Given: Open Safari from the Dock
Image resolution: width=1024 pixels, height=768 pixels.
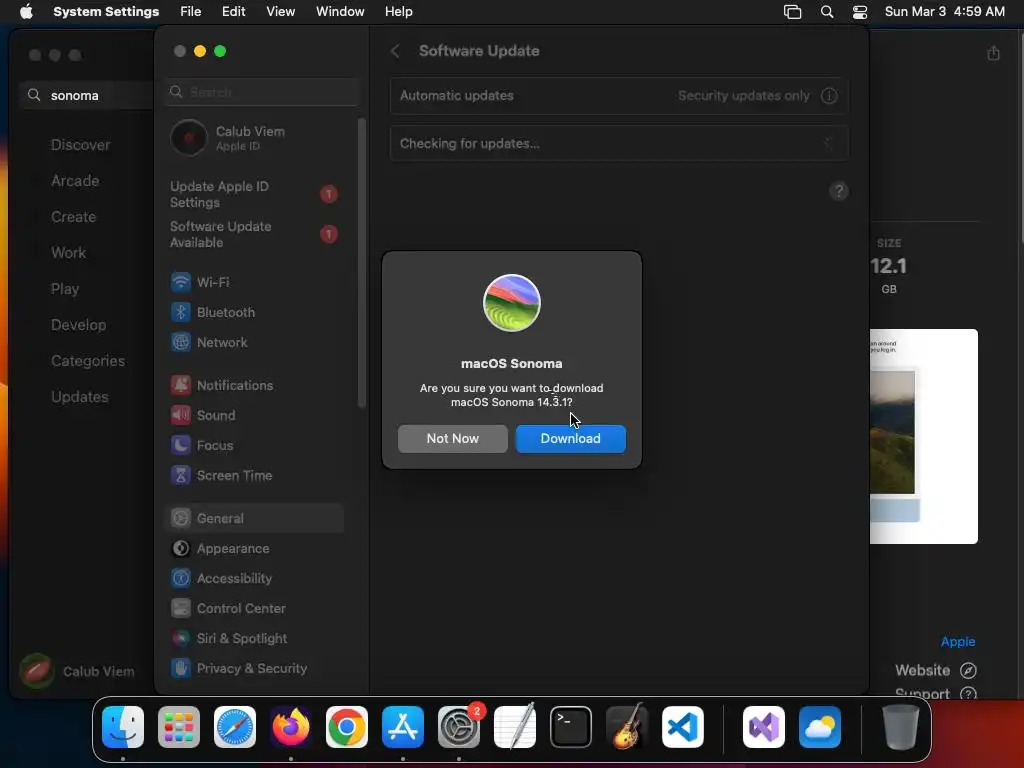Looking at the screenshot, I should coord(235,727).
